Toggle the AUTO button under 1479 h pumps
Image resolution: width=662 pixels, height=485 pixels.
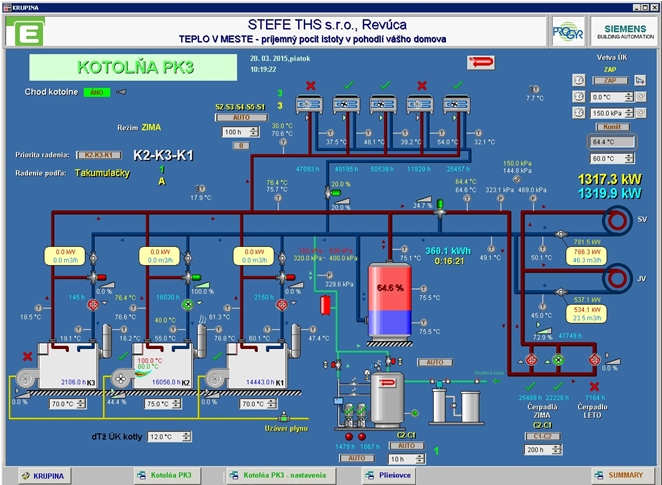pos(357,458)
